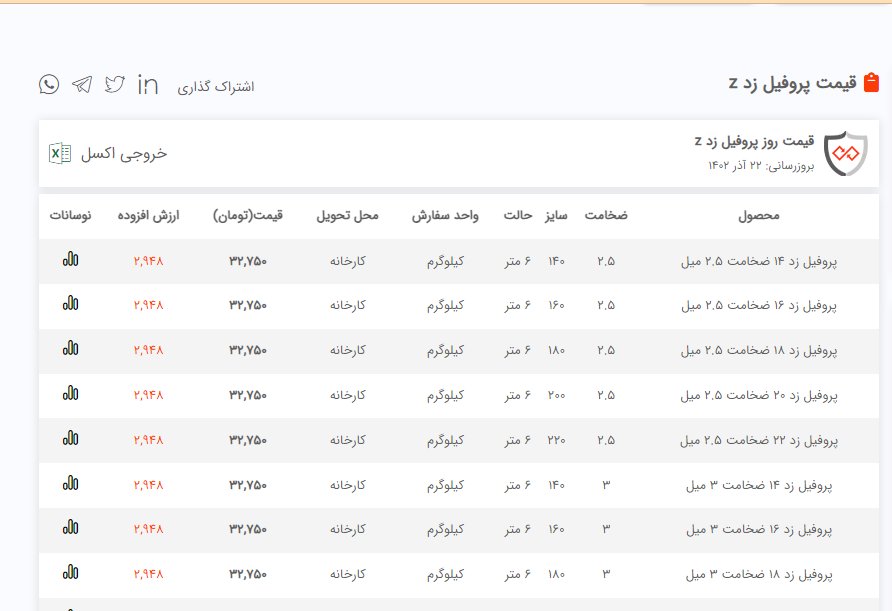Open product پروفیل زد 20 ضخامت 2.5 میل
892x611 pixels.
tap(758, 395)
